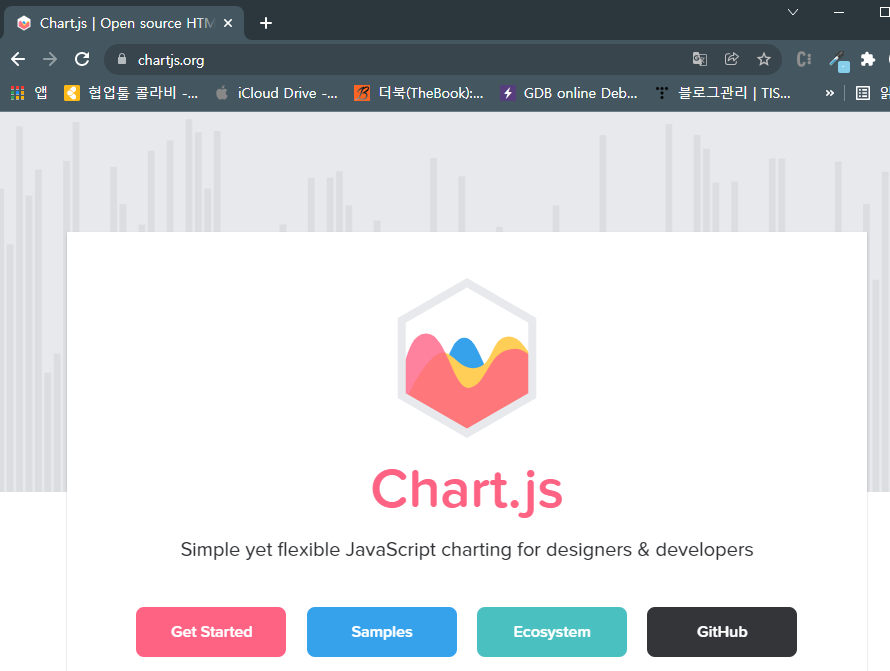The image size is (890, 671).
Task: Open the translate page icon
Action: coord(700,59)
